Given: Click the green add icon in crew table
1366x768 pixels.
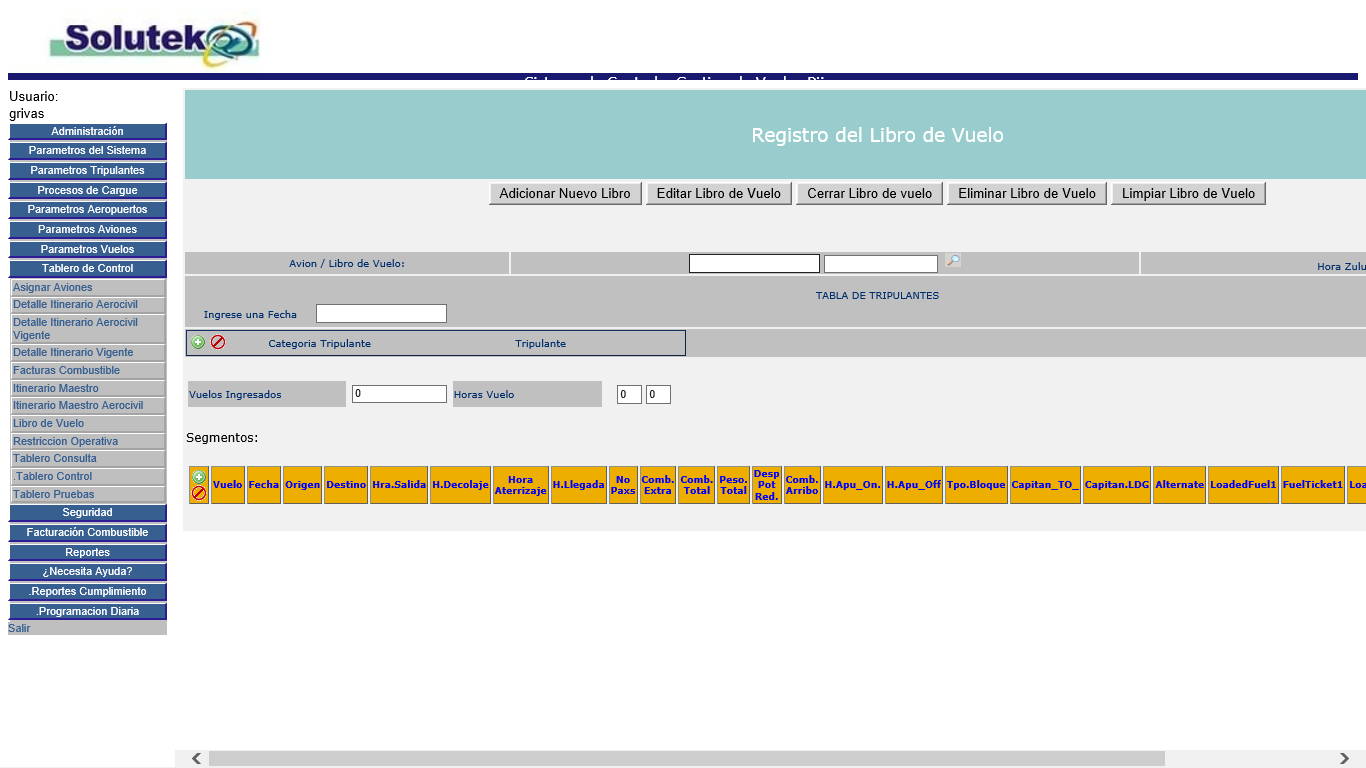Looking at the screenshot, I should point(198,342).
